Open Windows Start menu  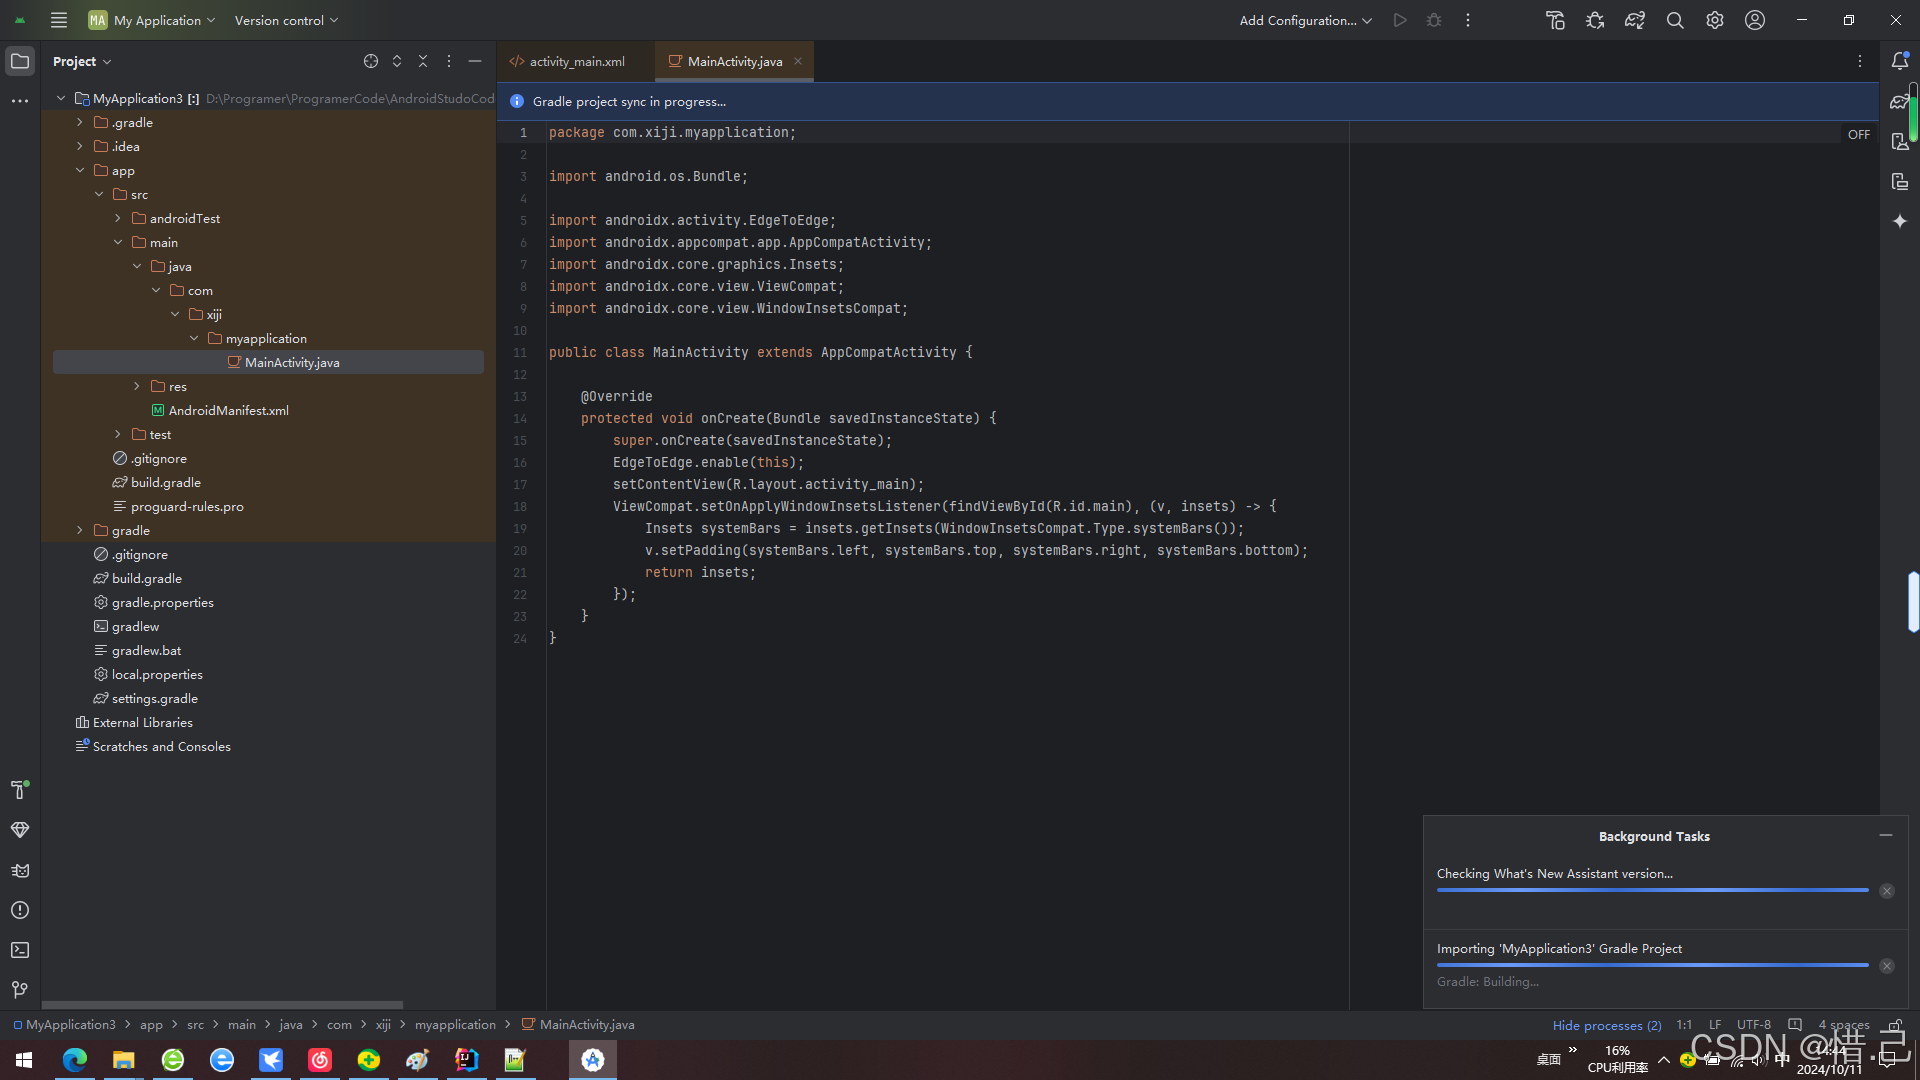click(x=25, y=1060)
